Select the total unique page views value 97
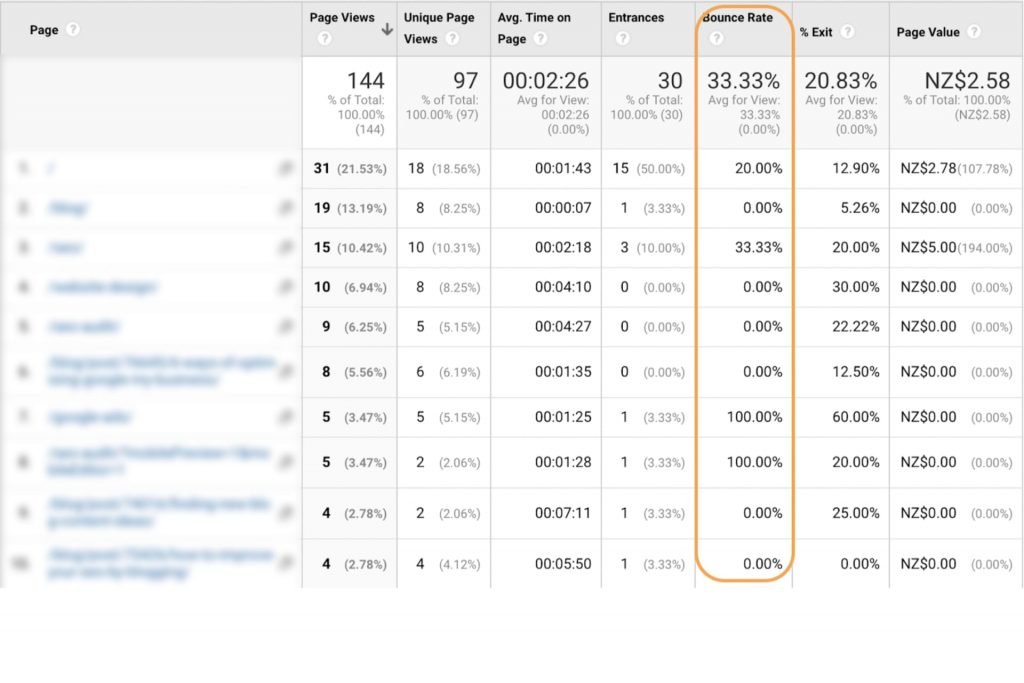1024x683 pixels. tap(466, 80)
